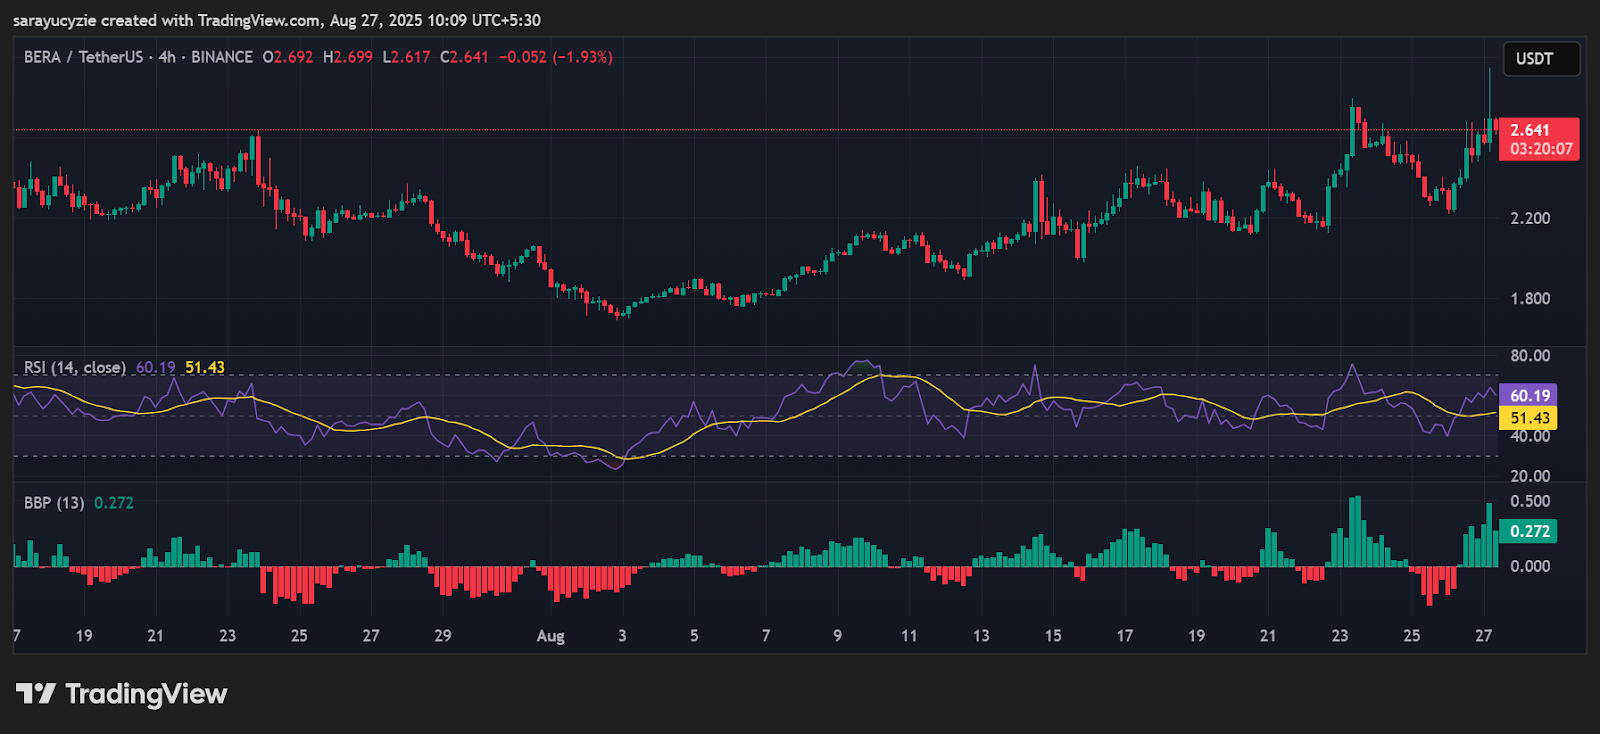Click date 13 on the time axis
This screenshot has height=734, width=1600.
pyautogui.click(x=981, y=636)
